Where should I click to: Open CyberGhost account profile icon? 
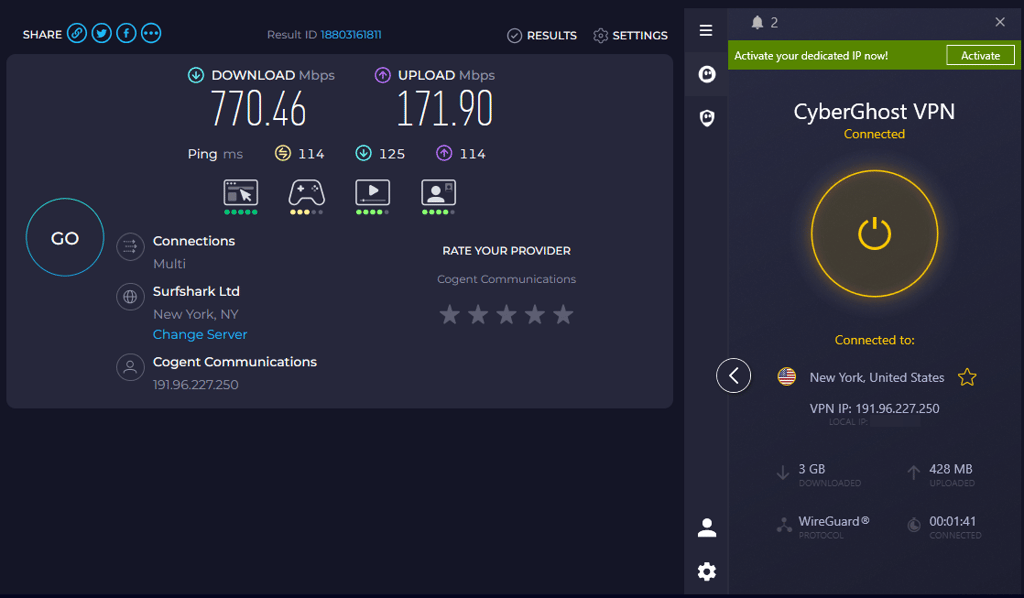click(707, 527)
